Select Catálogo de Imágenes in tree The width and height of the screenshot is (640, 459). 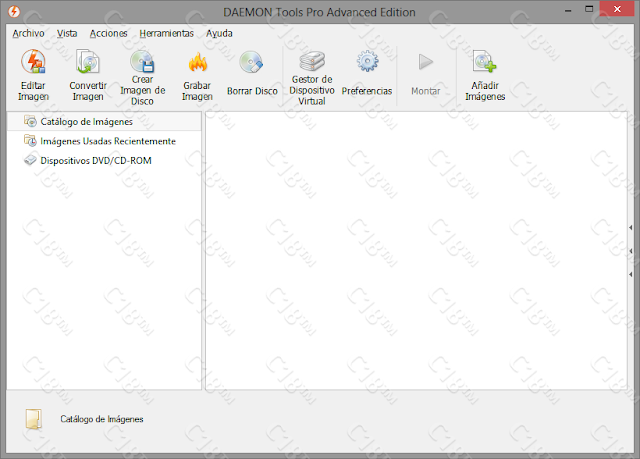point(104,122)
